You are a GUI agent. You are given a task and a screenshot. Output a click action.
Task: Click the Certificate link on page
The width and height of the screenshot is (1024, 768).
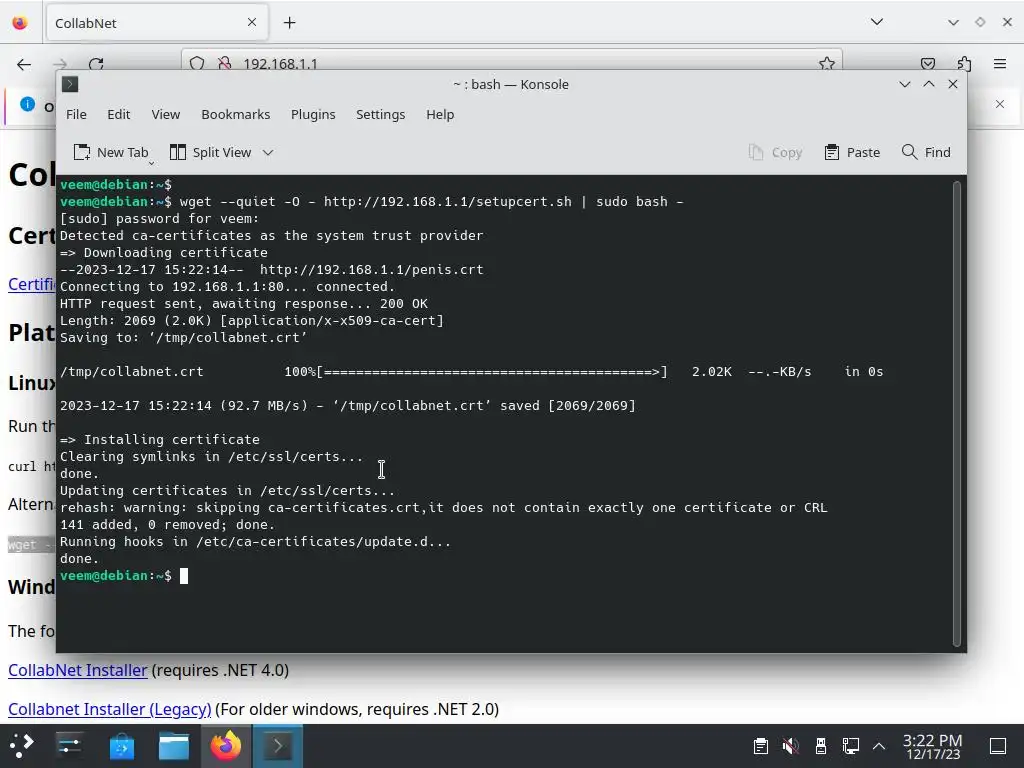pos(31,285)
